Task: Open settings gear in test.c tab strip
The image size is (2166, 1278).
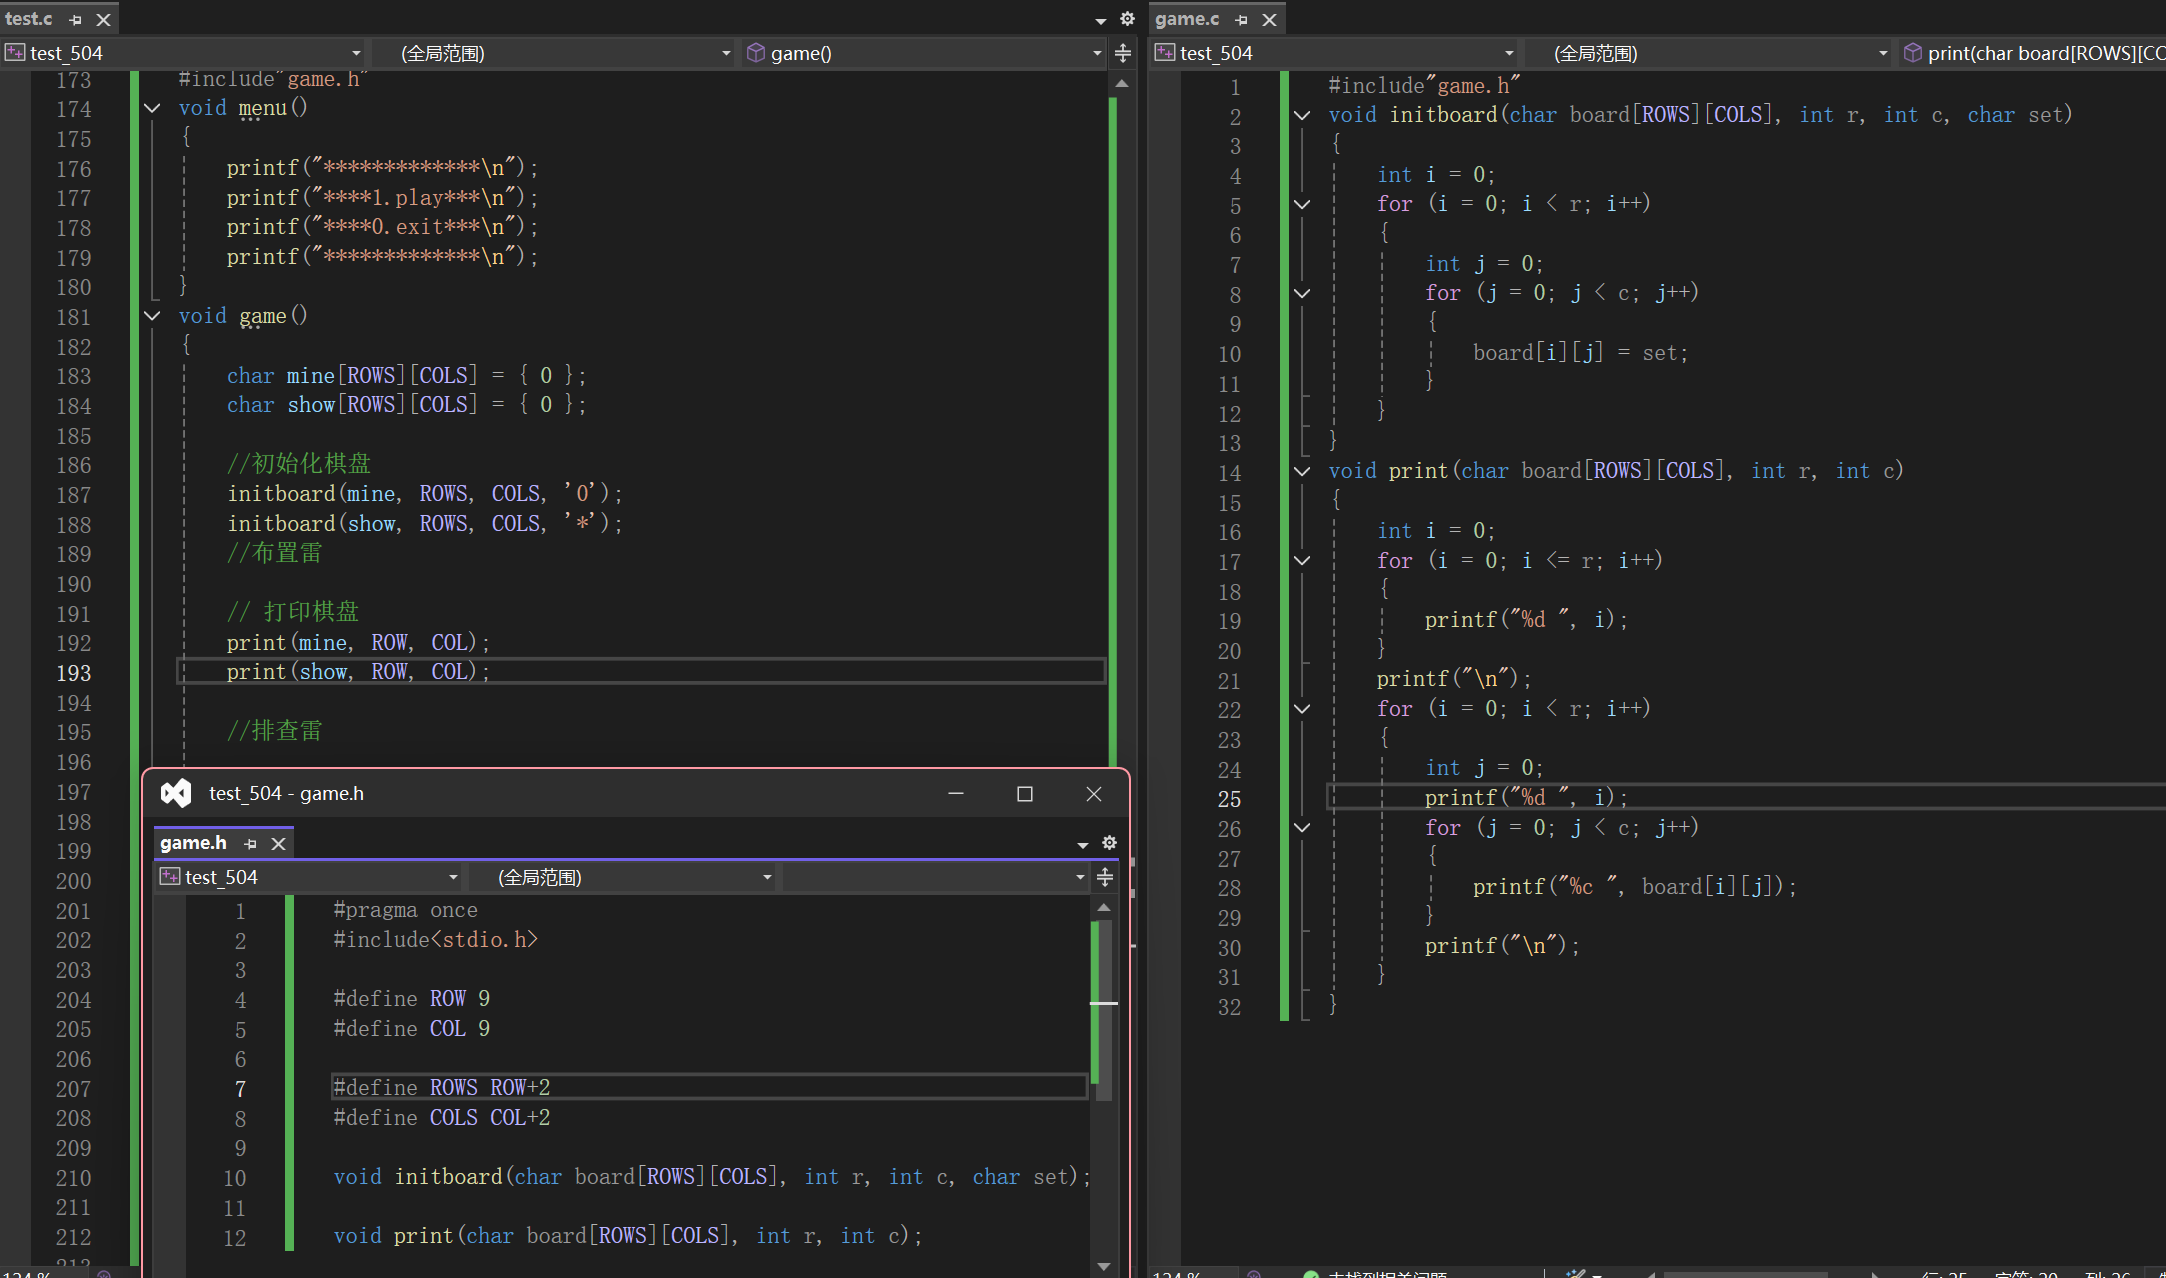Action: point(1127,19)
